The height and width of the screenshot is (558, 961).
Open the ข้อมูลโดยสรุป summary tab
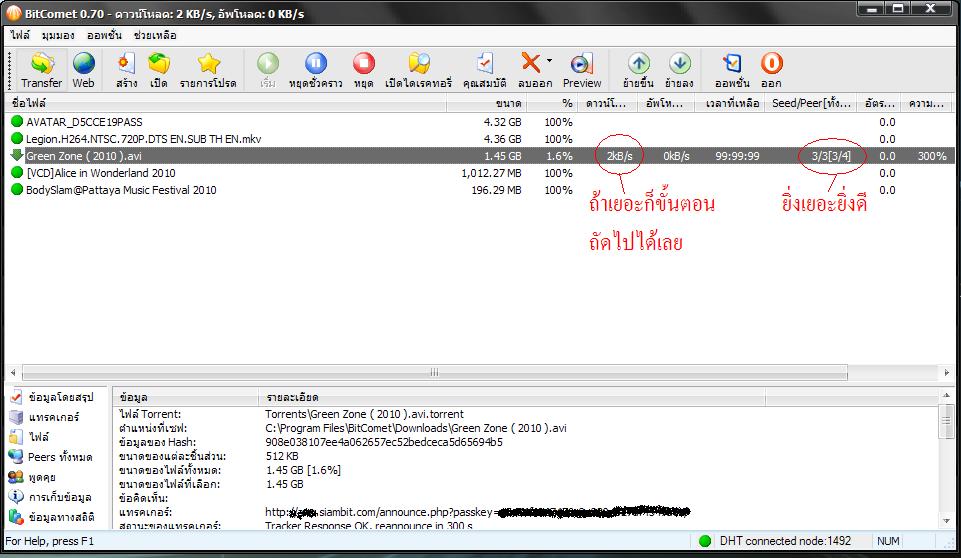click(53, 397)
